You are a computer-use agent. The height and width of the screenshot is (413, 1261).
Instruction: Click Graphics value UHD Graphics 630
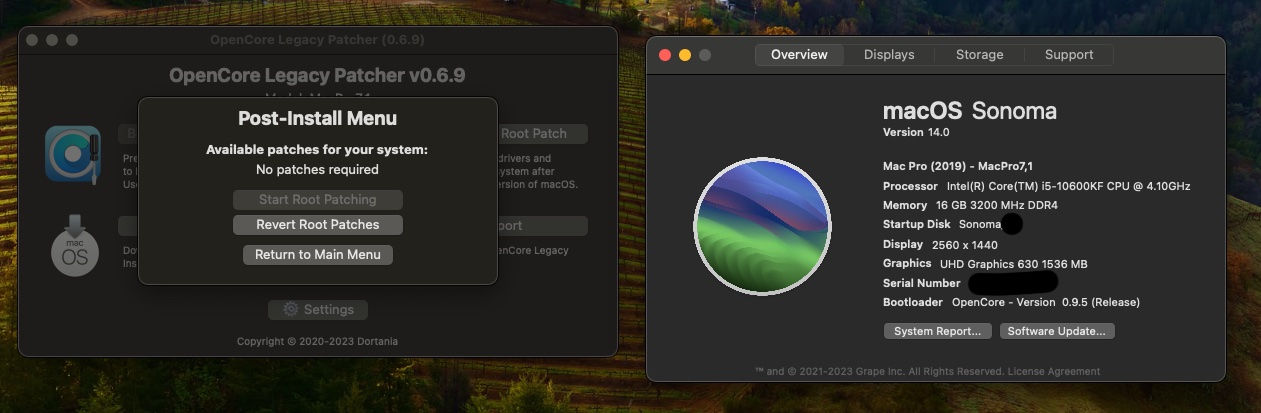[x=1013, y=264]
